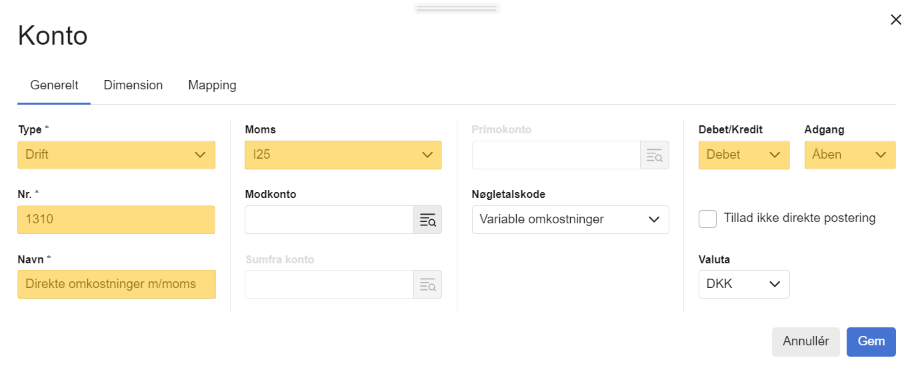Image resolution: width=912 pixels, height=372 pixels.
Task: Expand the Type dropdown showing Drift
Action: [x=116, y=155]
